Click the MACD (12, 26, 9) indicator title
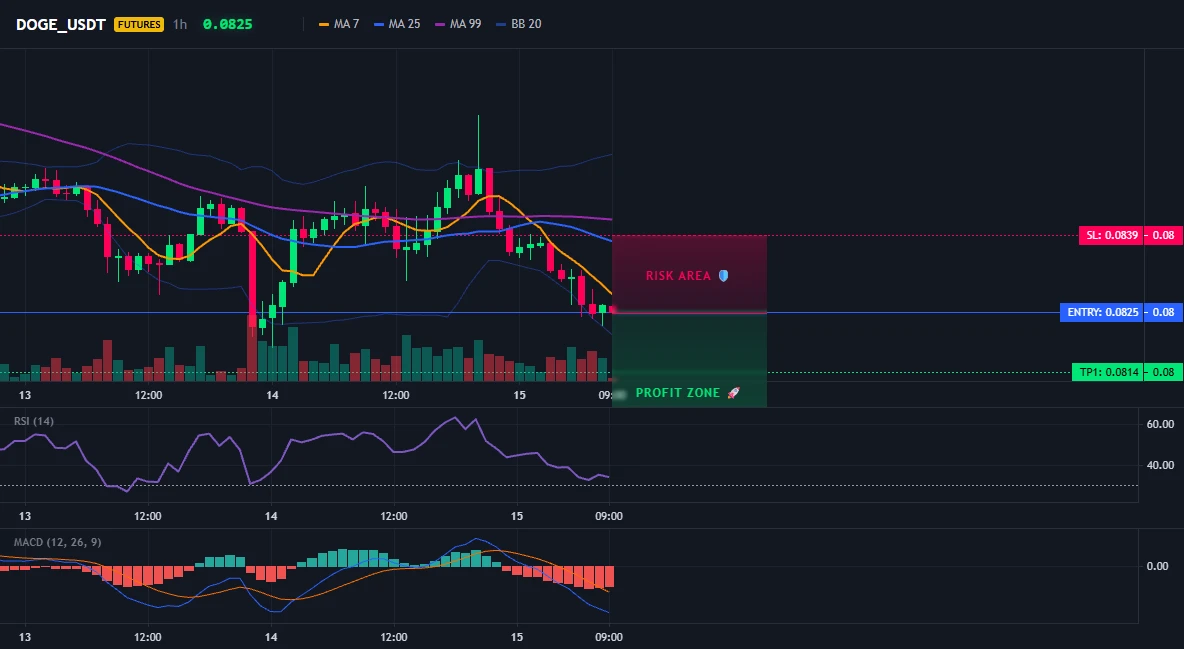 57,542
